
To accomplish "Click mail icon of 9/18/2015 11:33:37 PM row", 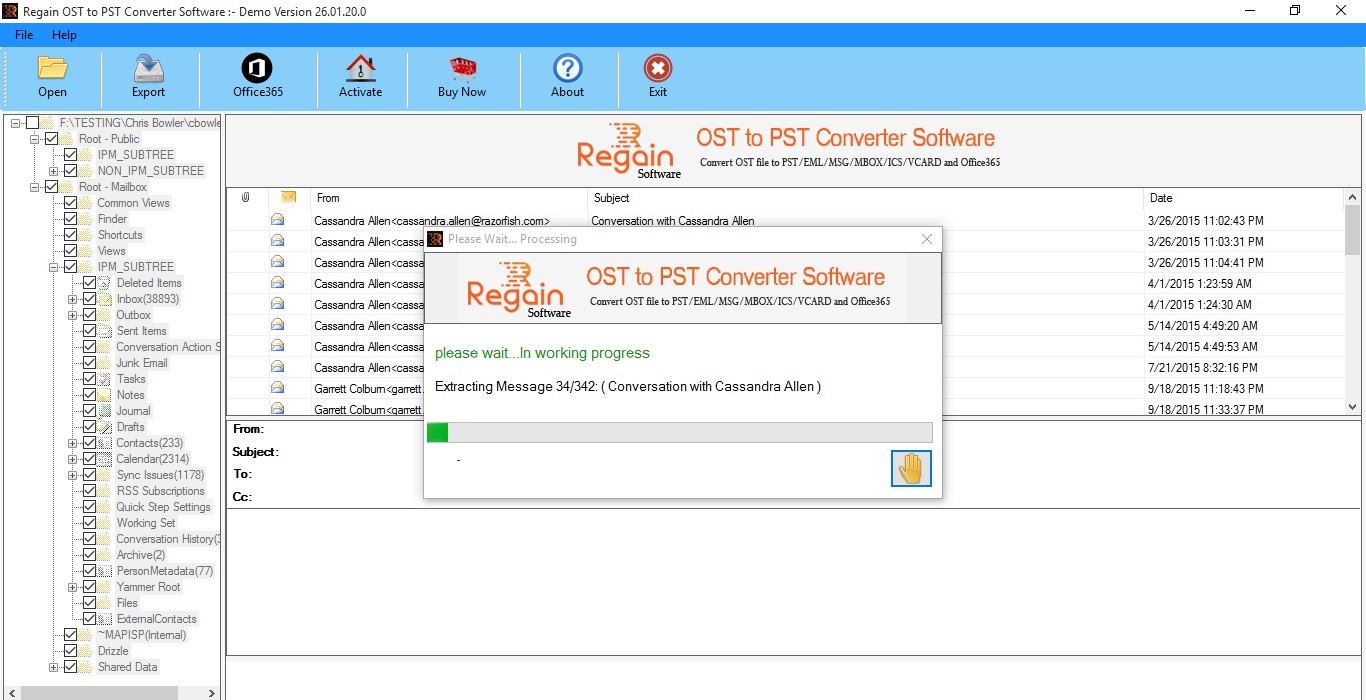I will pos(277,409).
